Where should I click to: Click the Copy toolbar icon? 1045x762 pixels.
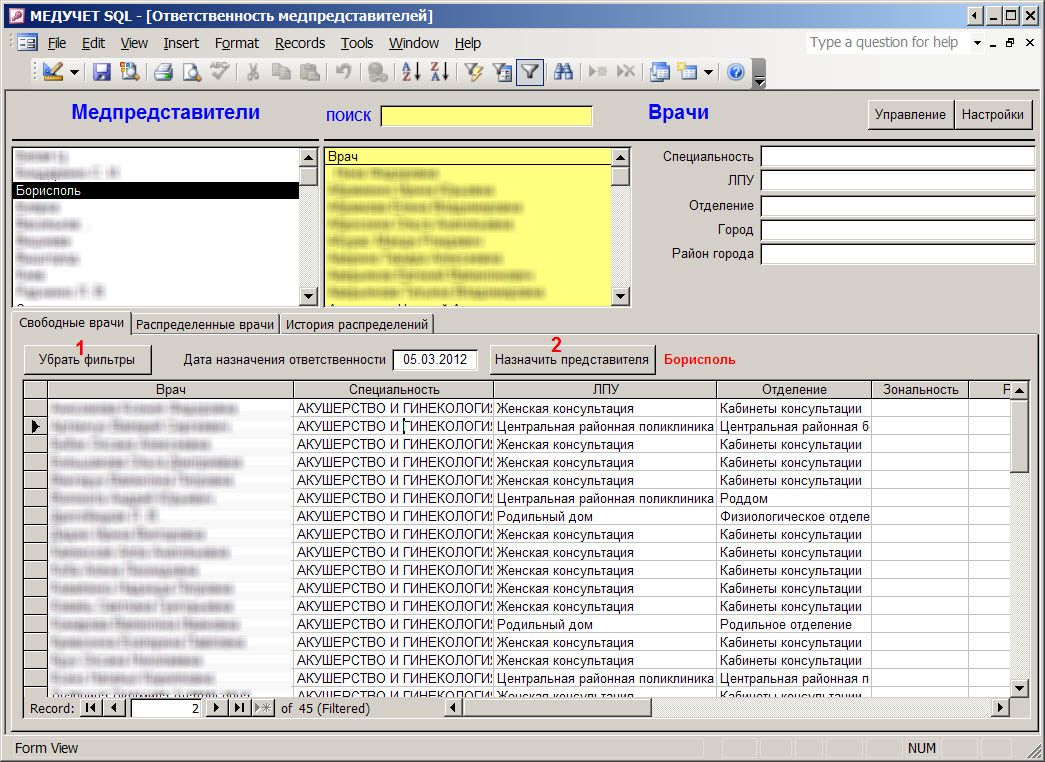tap(281, 71)
